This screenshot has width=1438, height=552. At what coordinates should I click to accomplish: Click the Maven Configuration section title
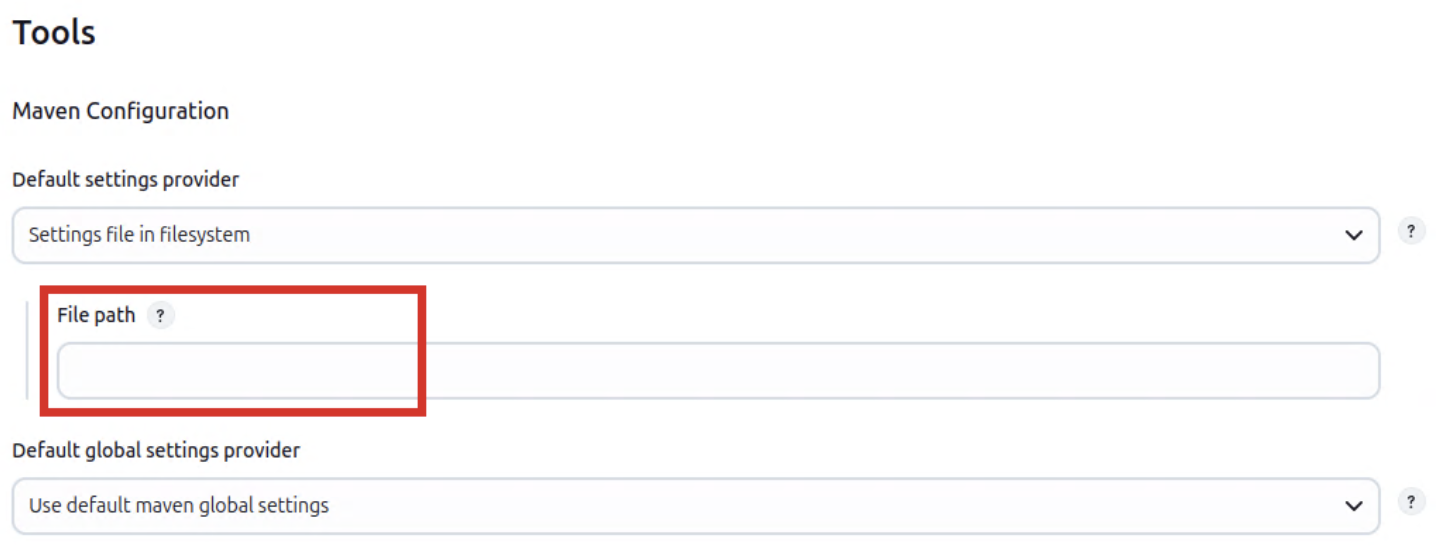[x=120, y=111]
